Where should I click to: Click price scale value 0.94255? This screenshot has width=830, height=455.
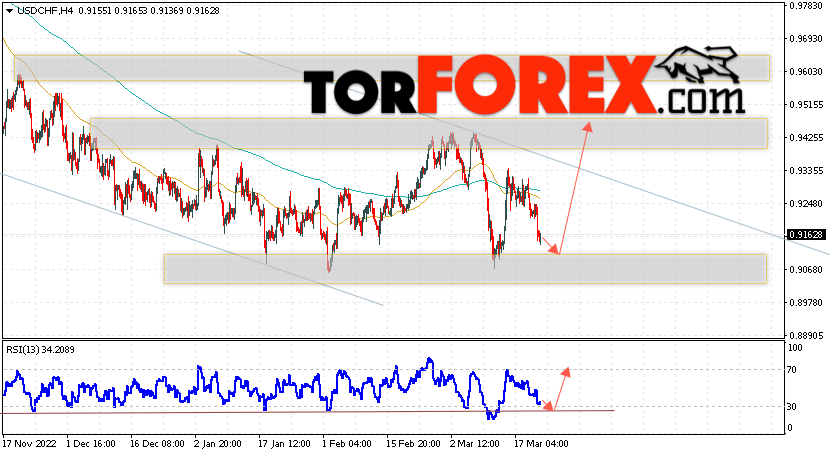pos(807,138)
